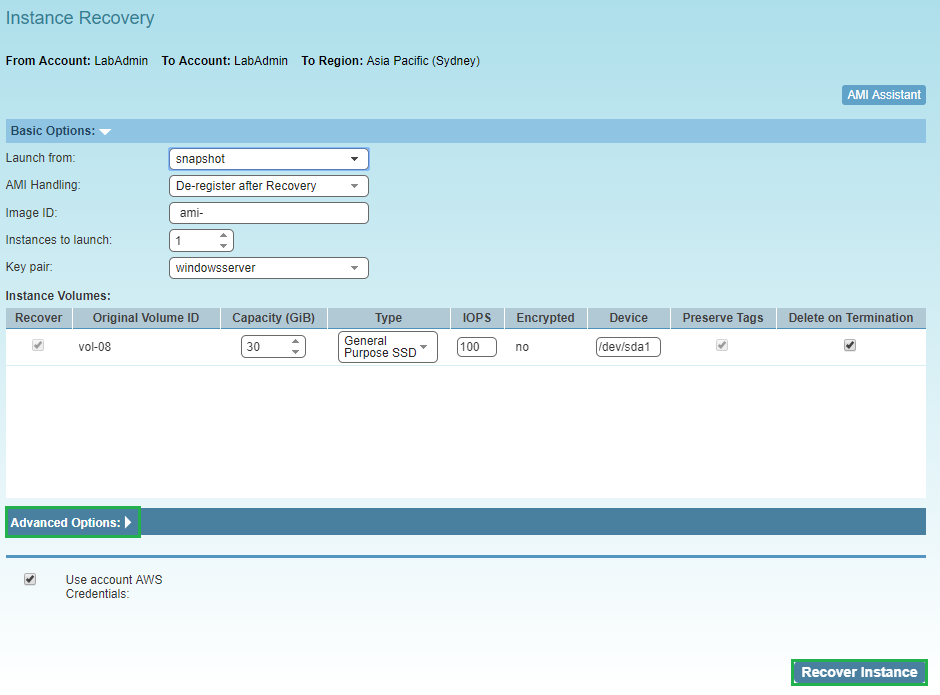
Task: Toggle the Preserve Tags checkbox
Action: pyautogui.click(x=722, y=345)
